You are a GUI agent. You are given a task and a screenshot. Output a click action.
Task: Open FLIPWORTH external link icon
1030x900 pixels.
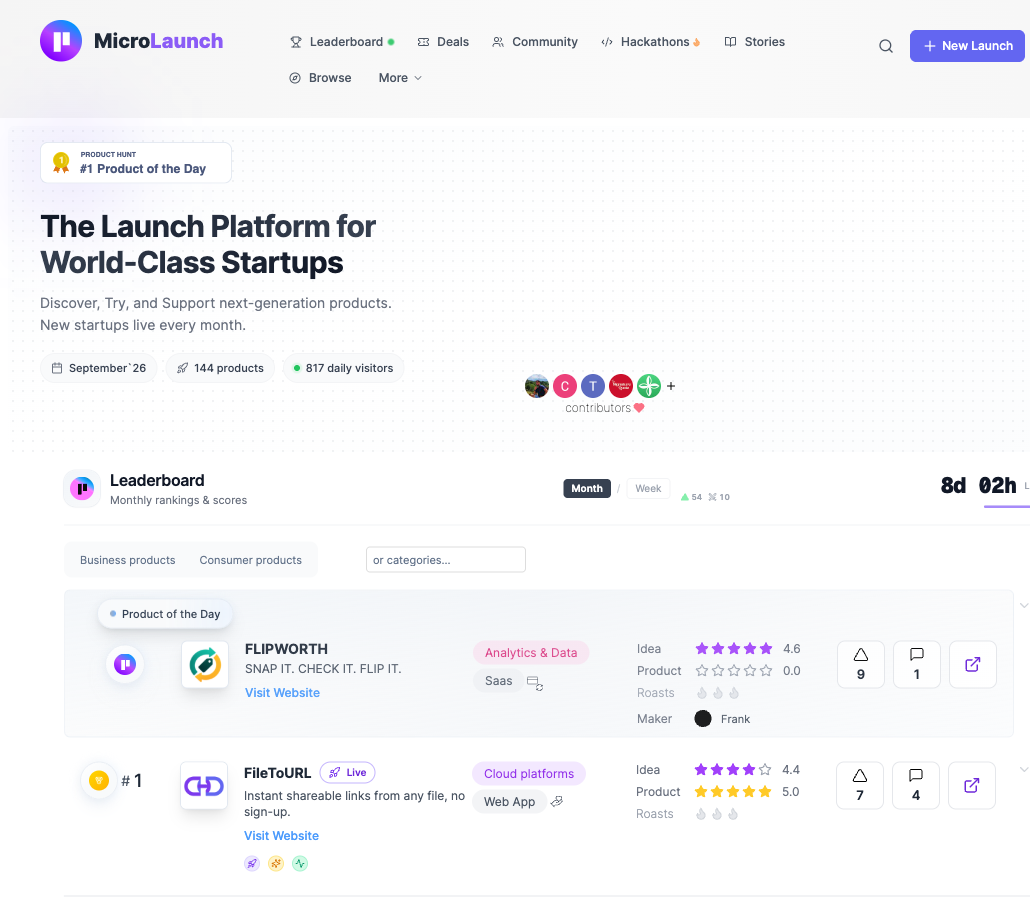pos(973,664)
